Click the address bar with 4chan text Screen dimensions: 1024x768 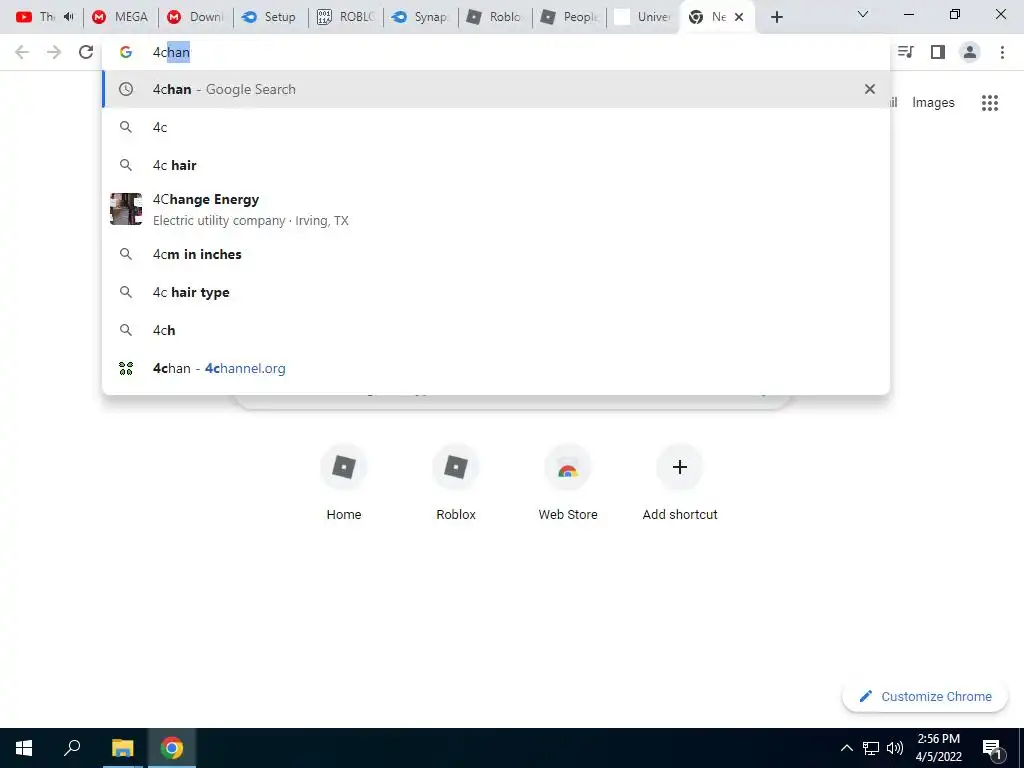496,52
